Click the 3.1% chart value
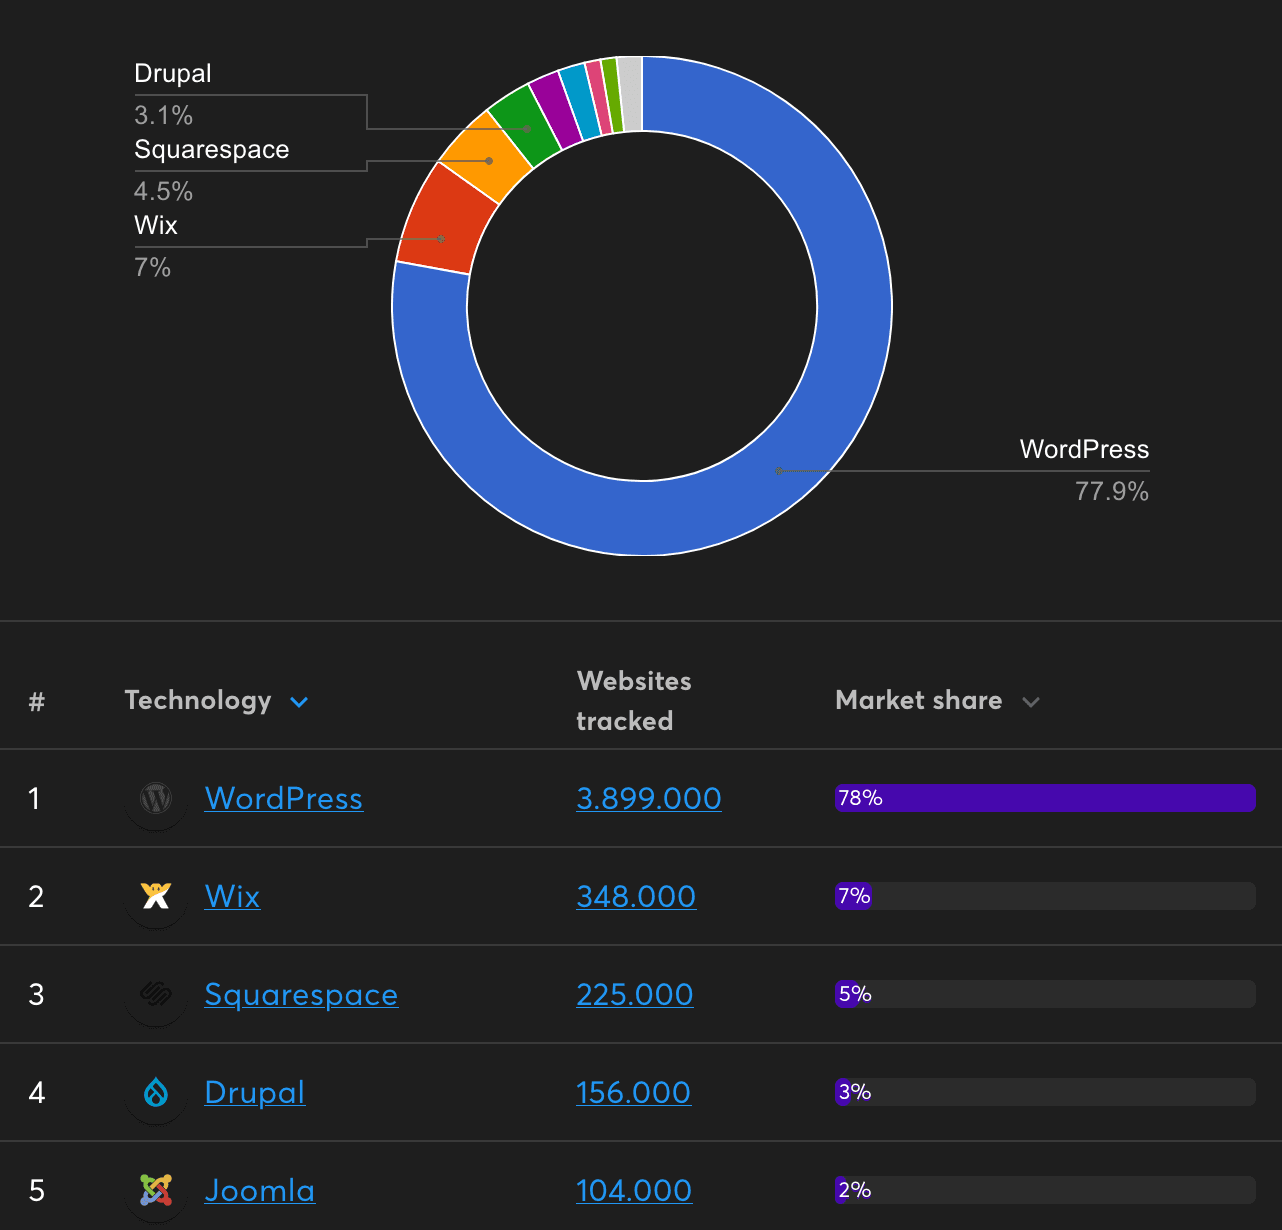The image size is (1282, 1230). coord(163,116)
